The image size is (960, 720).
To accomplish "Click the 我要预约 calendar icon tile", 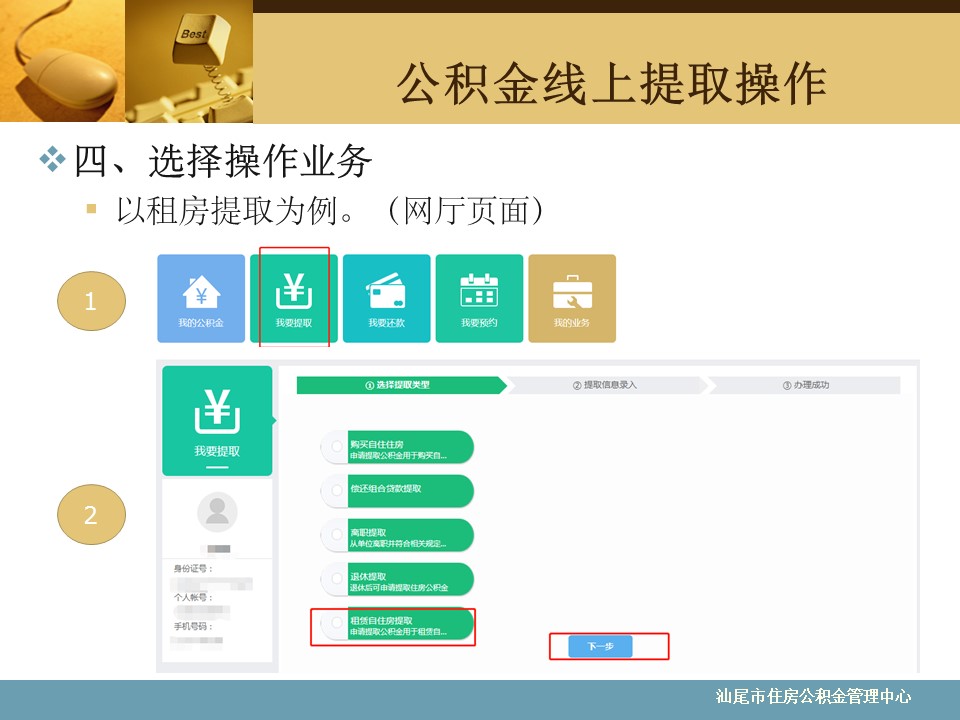I will pos(479,298).
